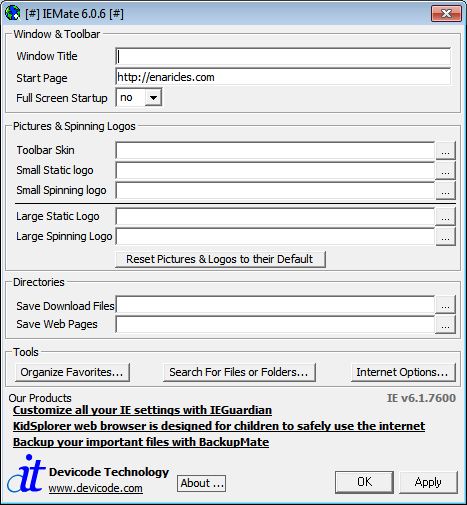Click the Toolbar Skin text field
Screen dimensions: 467x505
[x=275, y=150]
